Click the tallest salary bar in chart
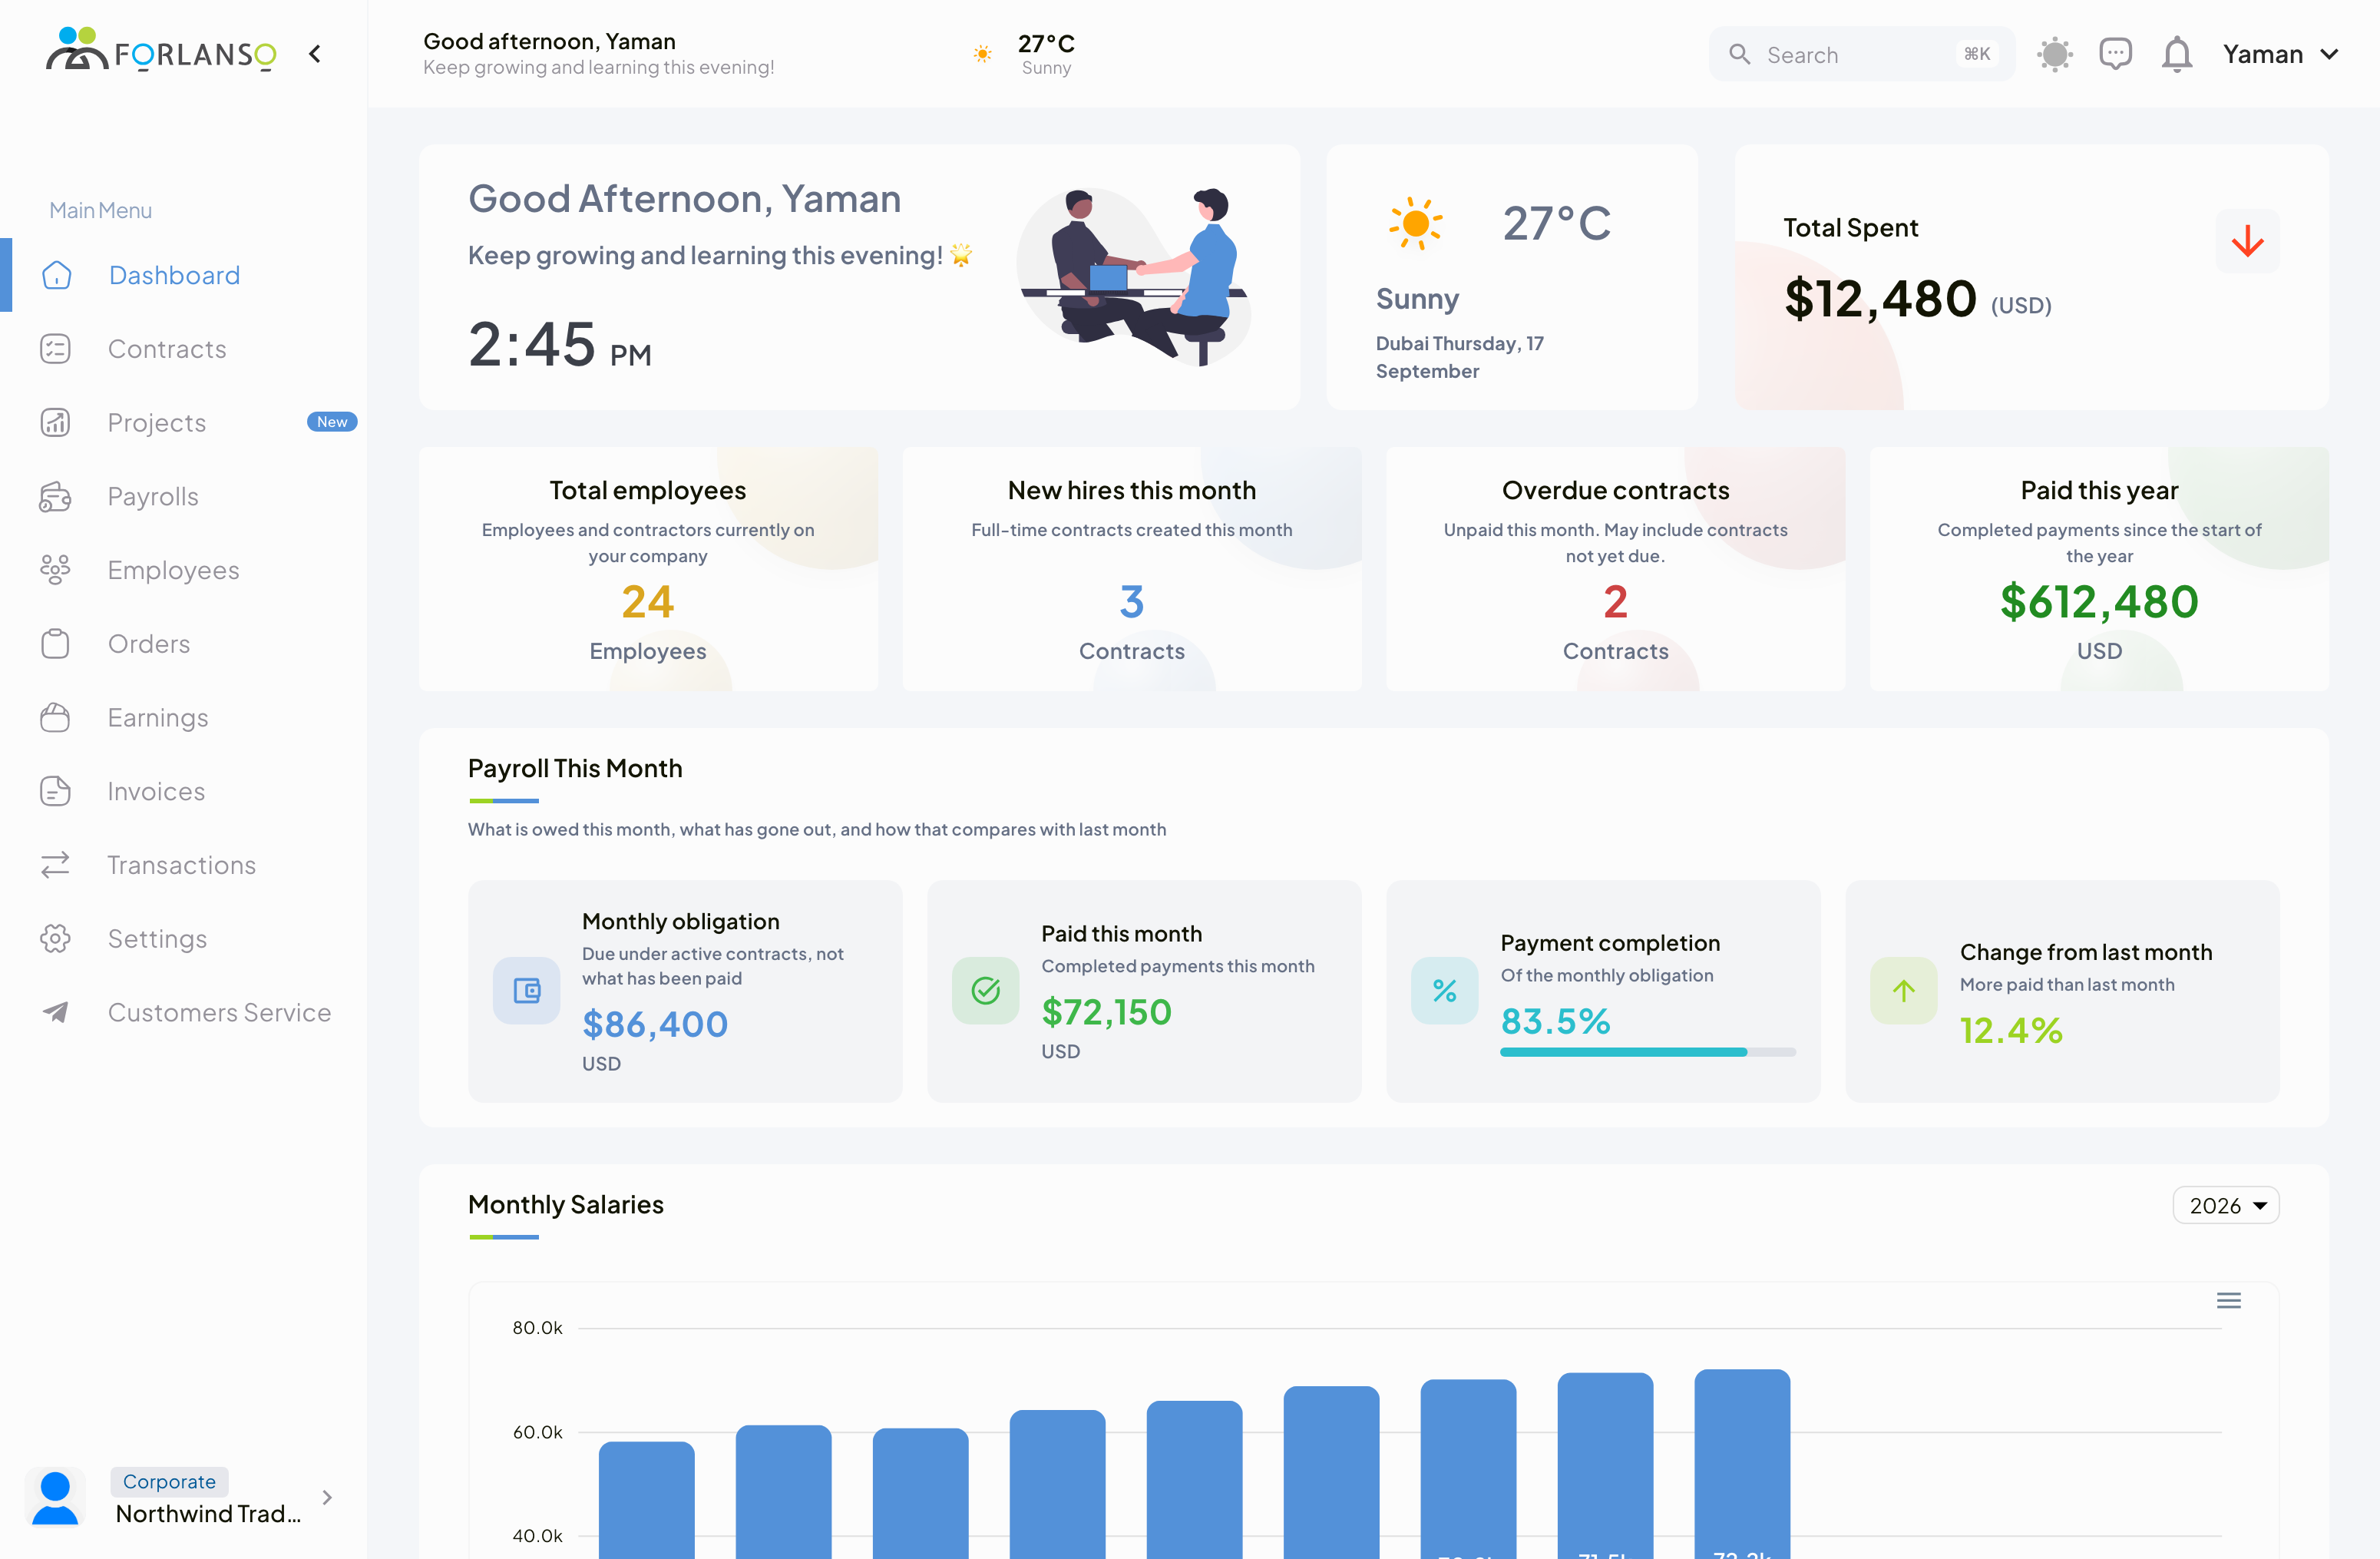2380x1559 pixels. click(x=1742, y=1464)
